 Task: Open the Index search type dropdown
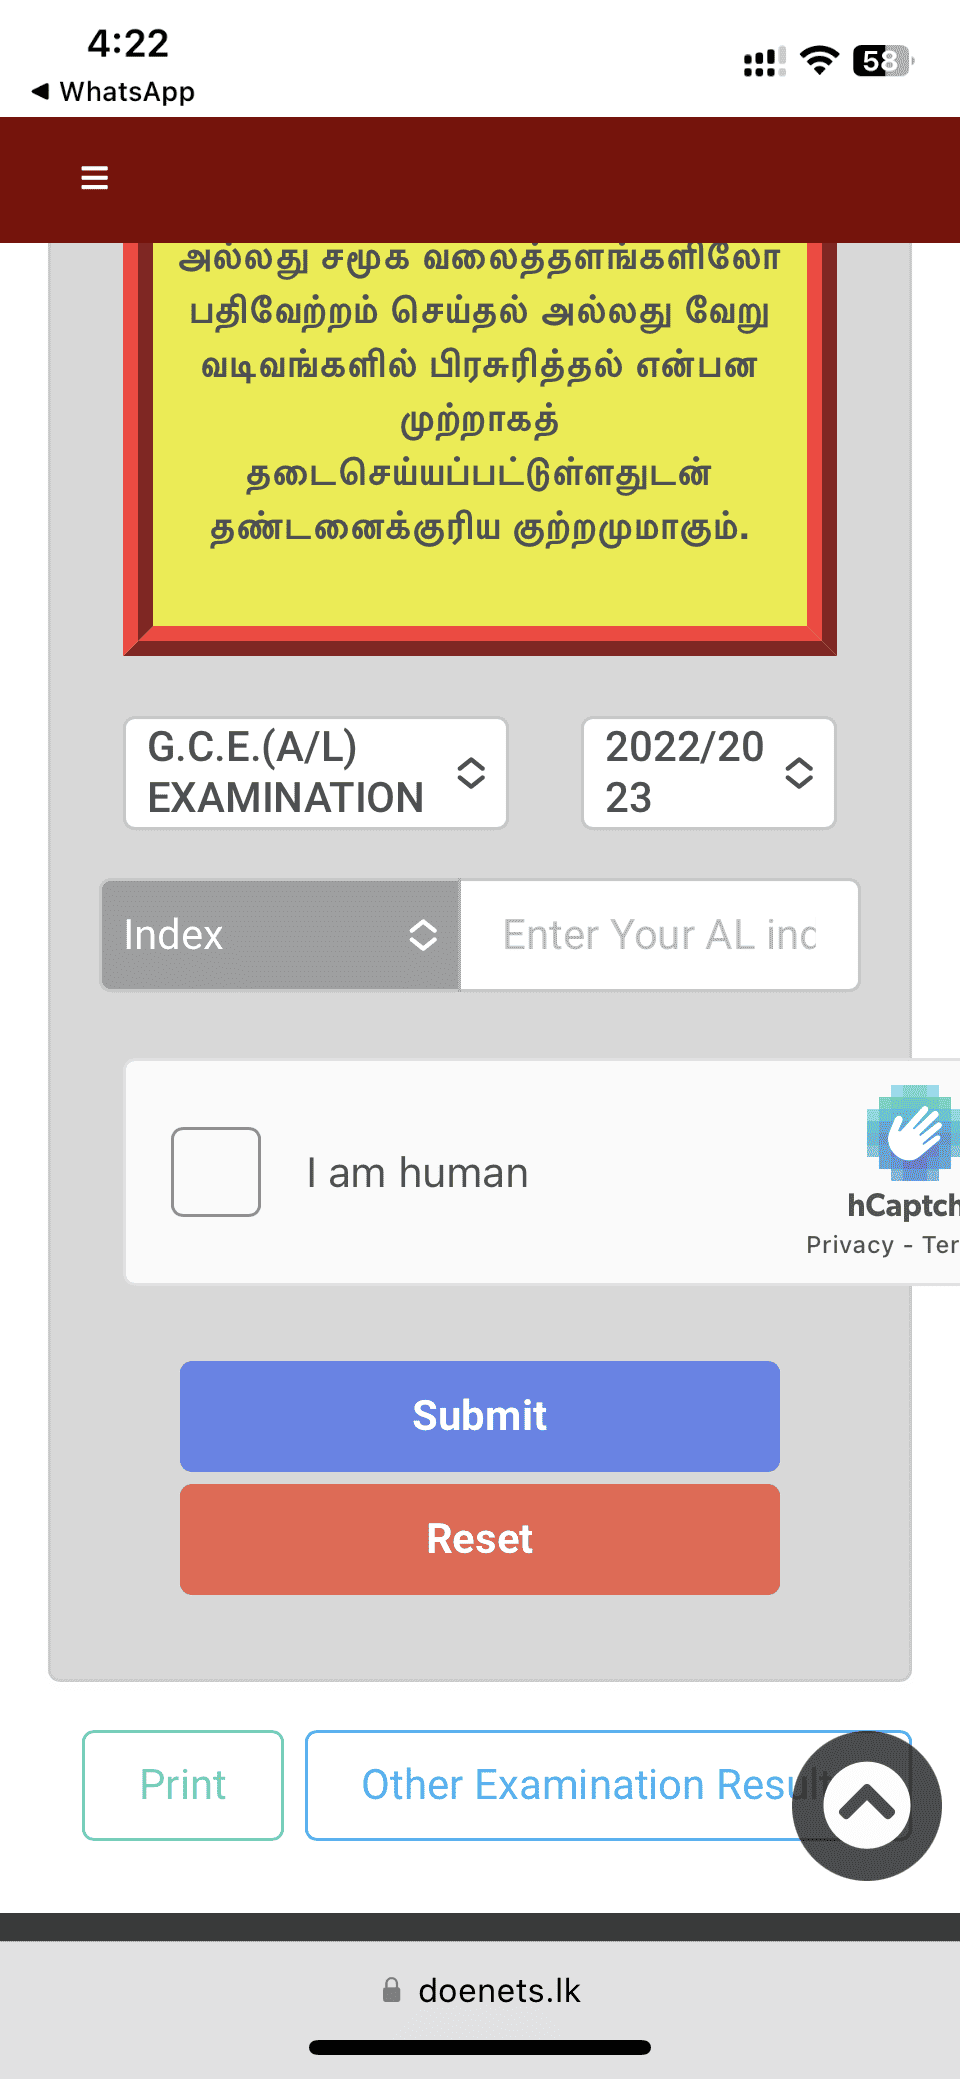250,935
